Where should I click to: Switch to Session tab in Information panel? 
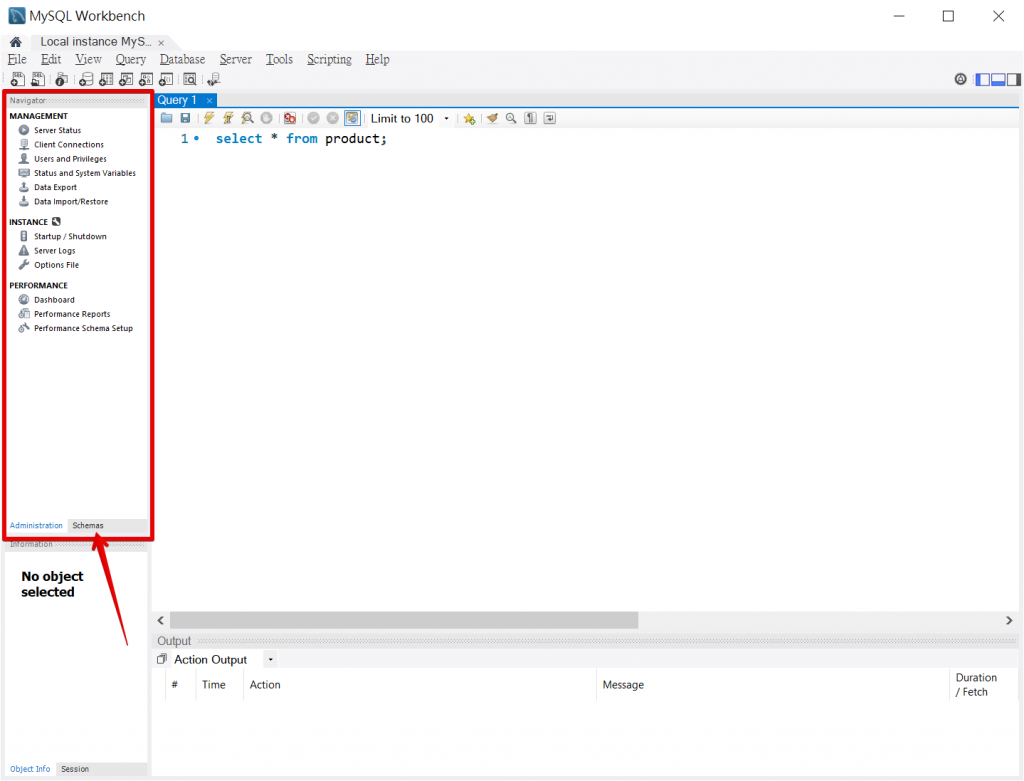74,769
